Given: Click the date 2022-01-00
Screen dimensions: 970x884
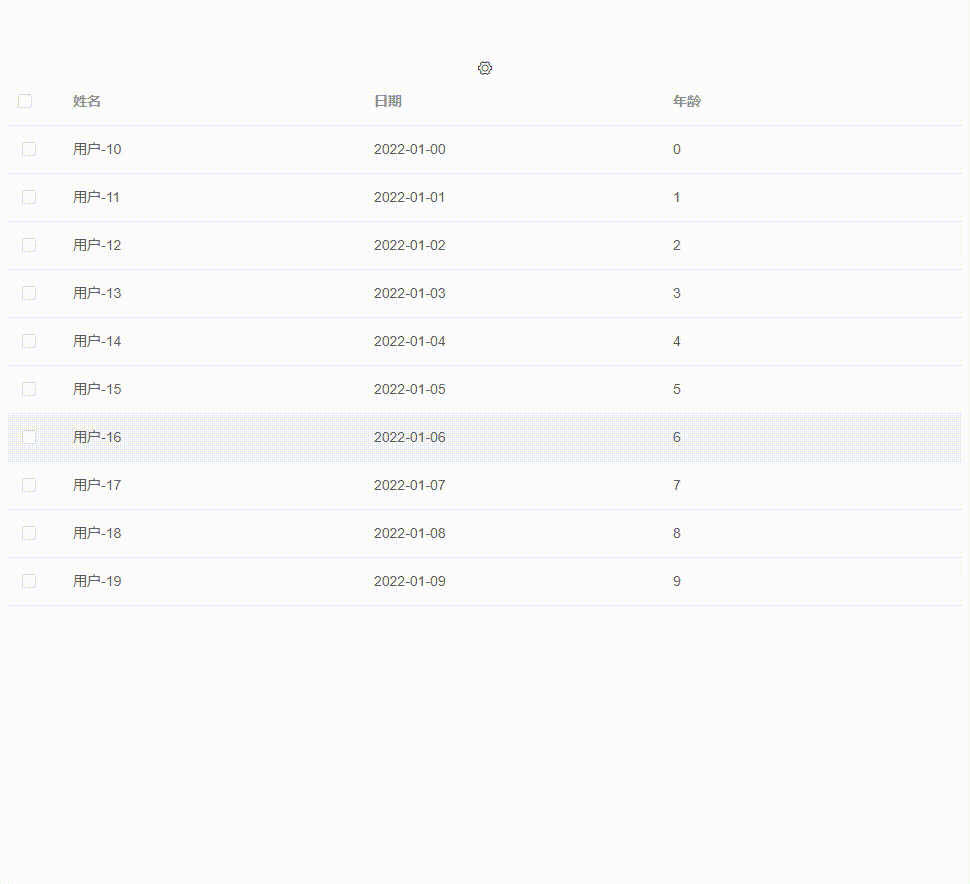Looking at the screenshot, I should pos(410,149).
